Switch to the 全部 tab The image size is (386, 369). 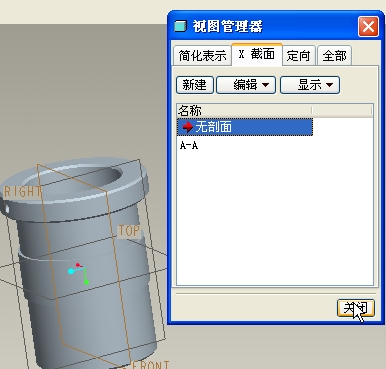334,55
